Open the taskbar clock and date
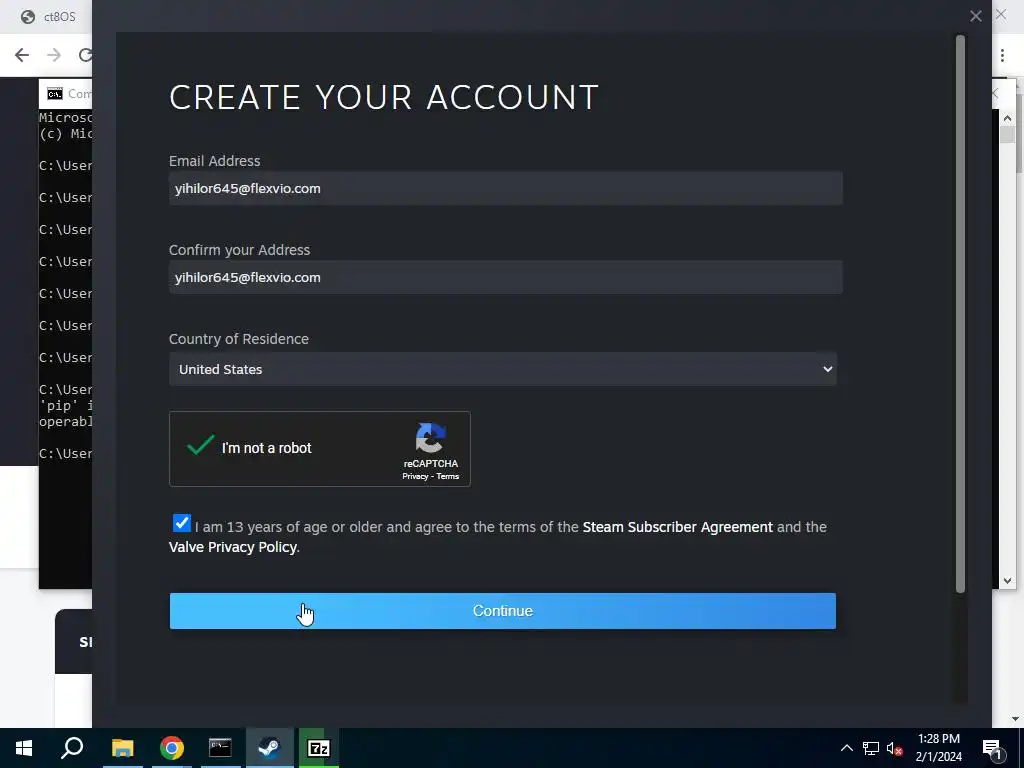 click(x=938, y=748)
